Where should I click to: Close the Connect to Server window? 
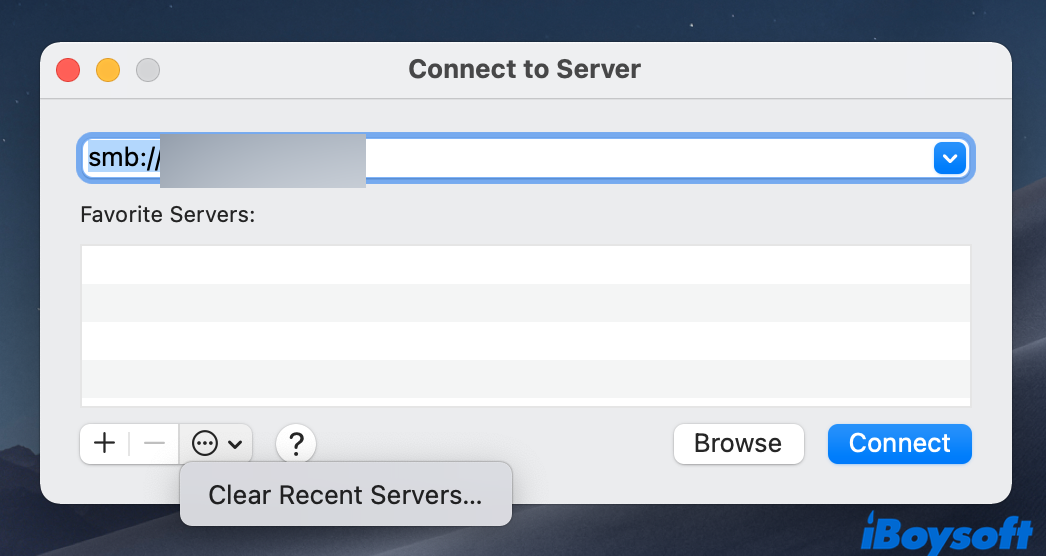pos(68,70)
